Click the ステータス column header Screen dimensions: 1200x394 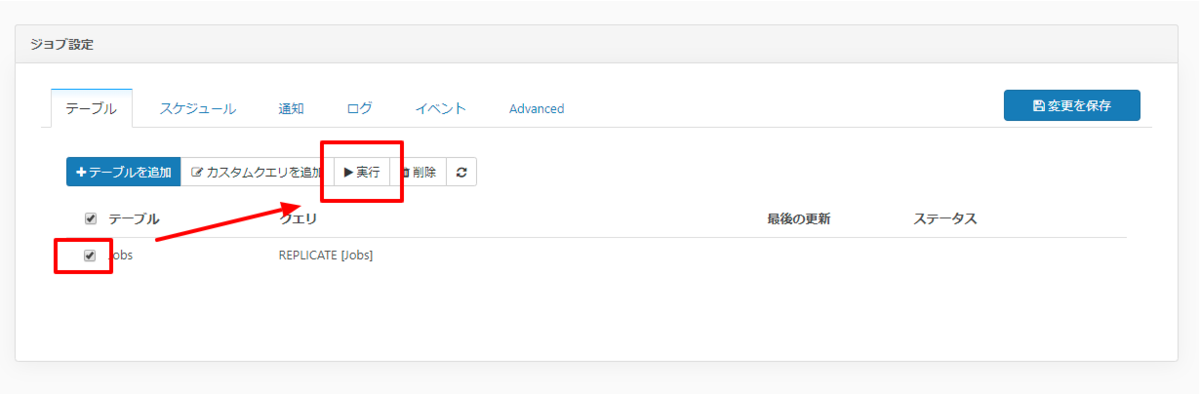[x=945, y=218]
